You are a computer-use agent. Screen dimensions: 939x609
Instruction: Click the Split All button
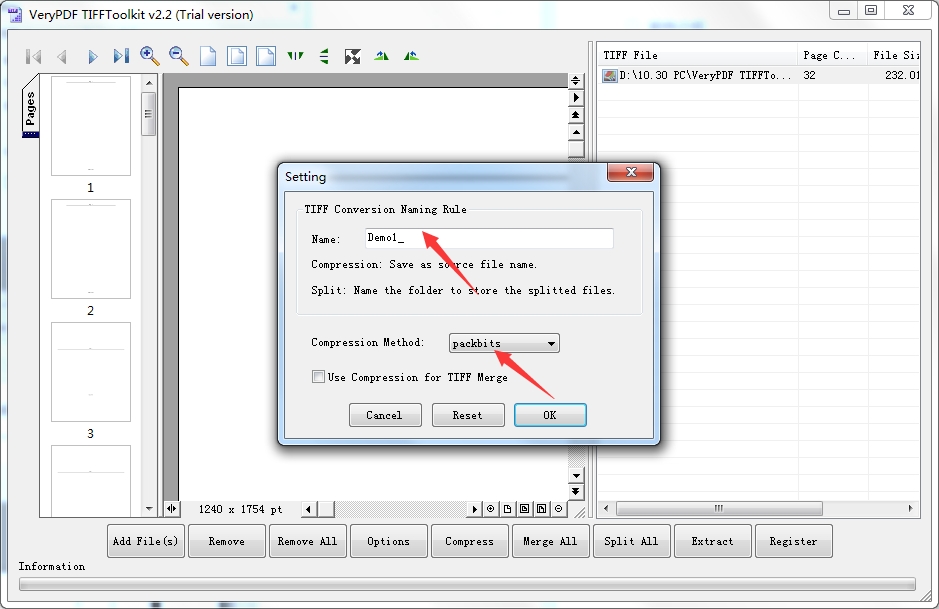631,541
